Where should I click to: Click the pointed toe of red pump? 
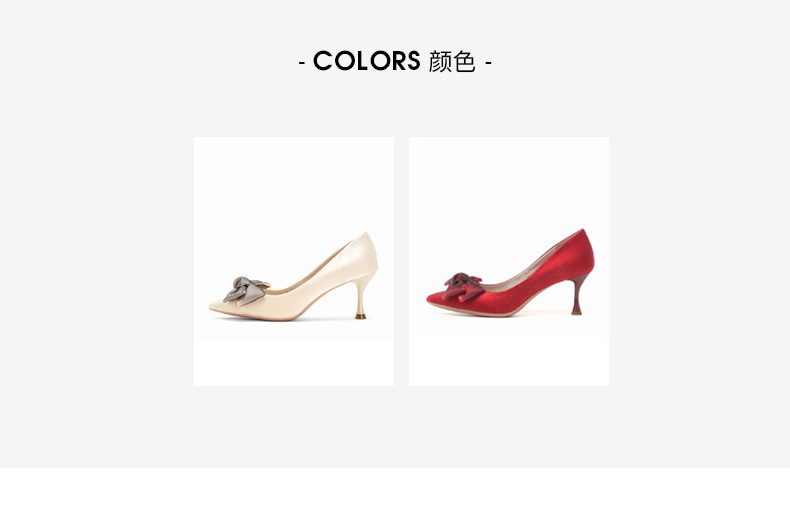point(435,299)
